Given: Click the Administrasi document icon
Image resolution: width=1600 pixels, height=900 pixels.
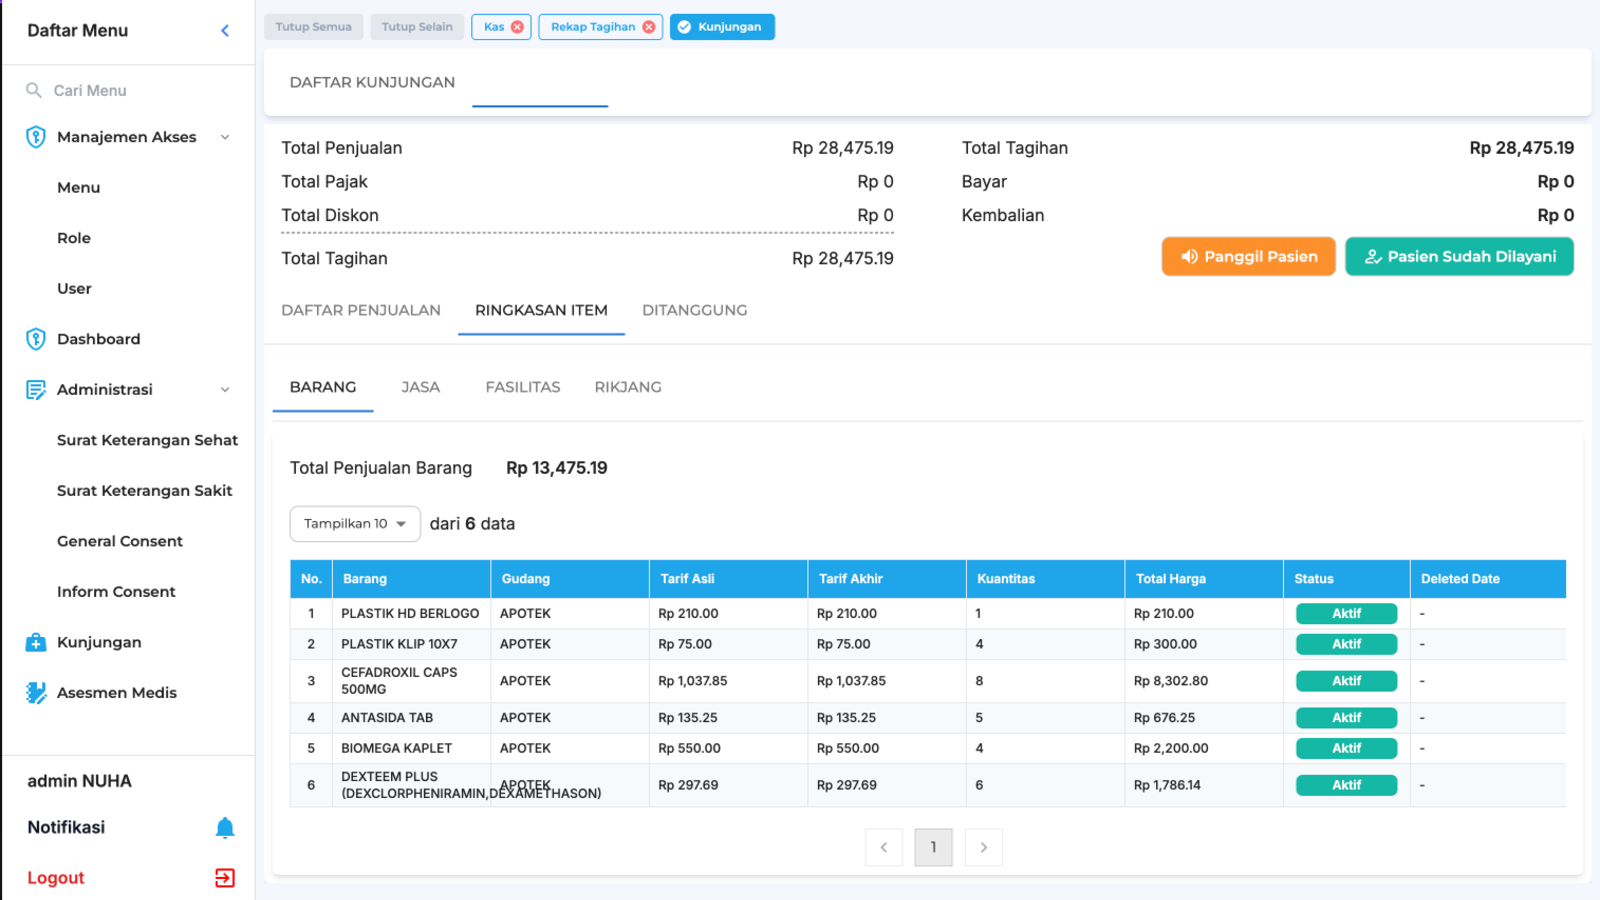Looking at the screenshot, I should [36, 390].
